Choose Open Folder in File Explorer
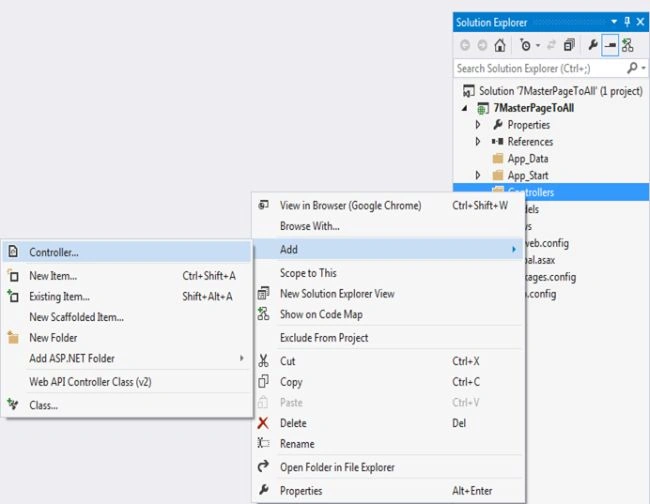Image resolution: width=650 pixels, height=504 pixels. click(388, 468)
